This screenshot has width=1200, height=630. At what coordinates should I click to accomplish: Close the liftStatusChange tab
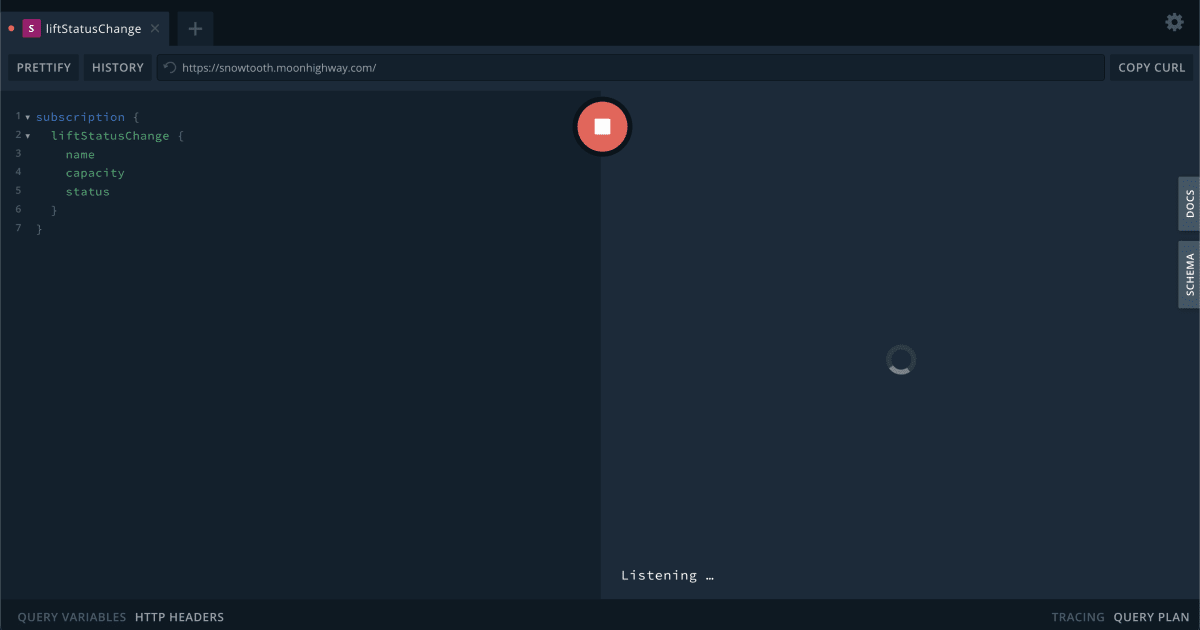155,28
